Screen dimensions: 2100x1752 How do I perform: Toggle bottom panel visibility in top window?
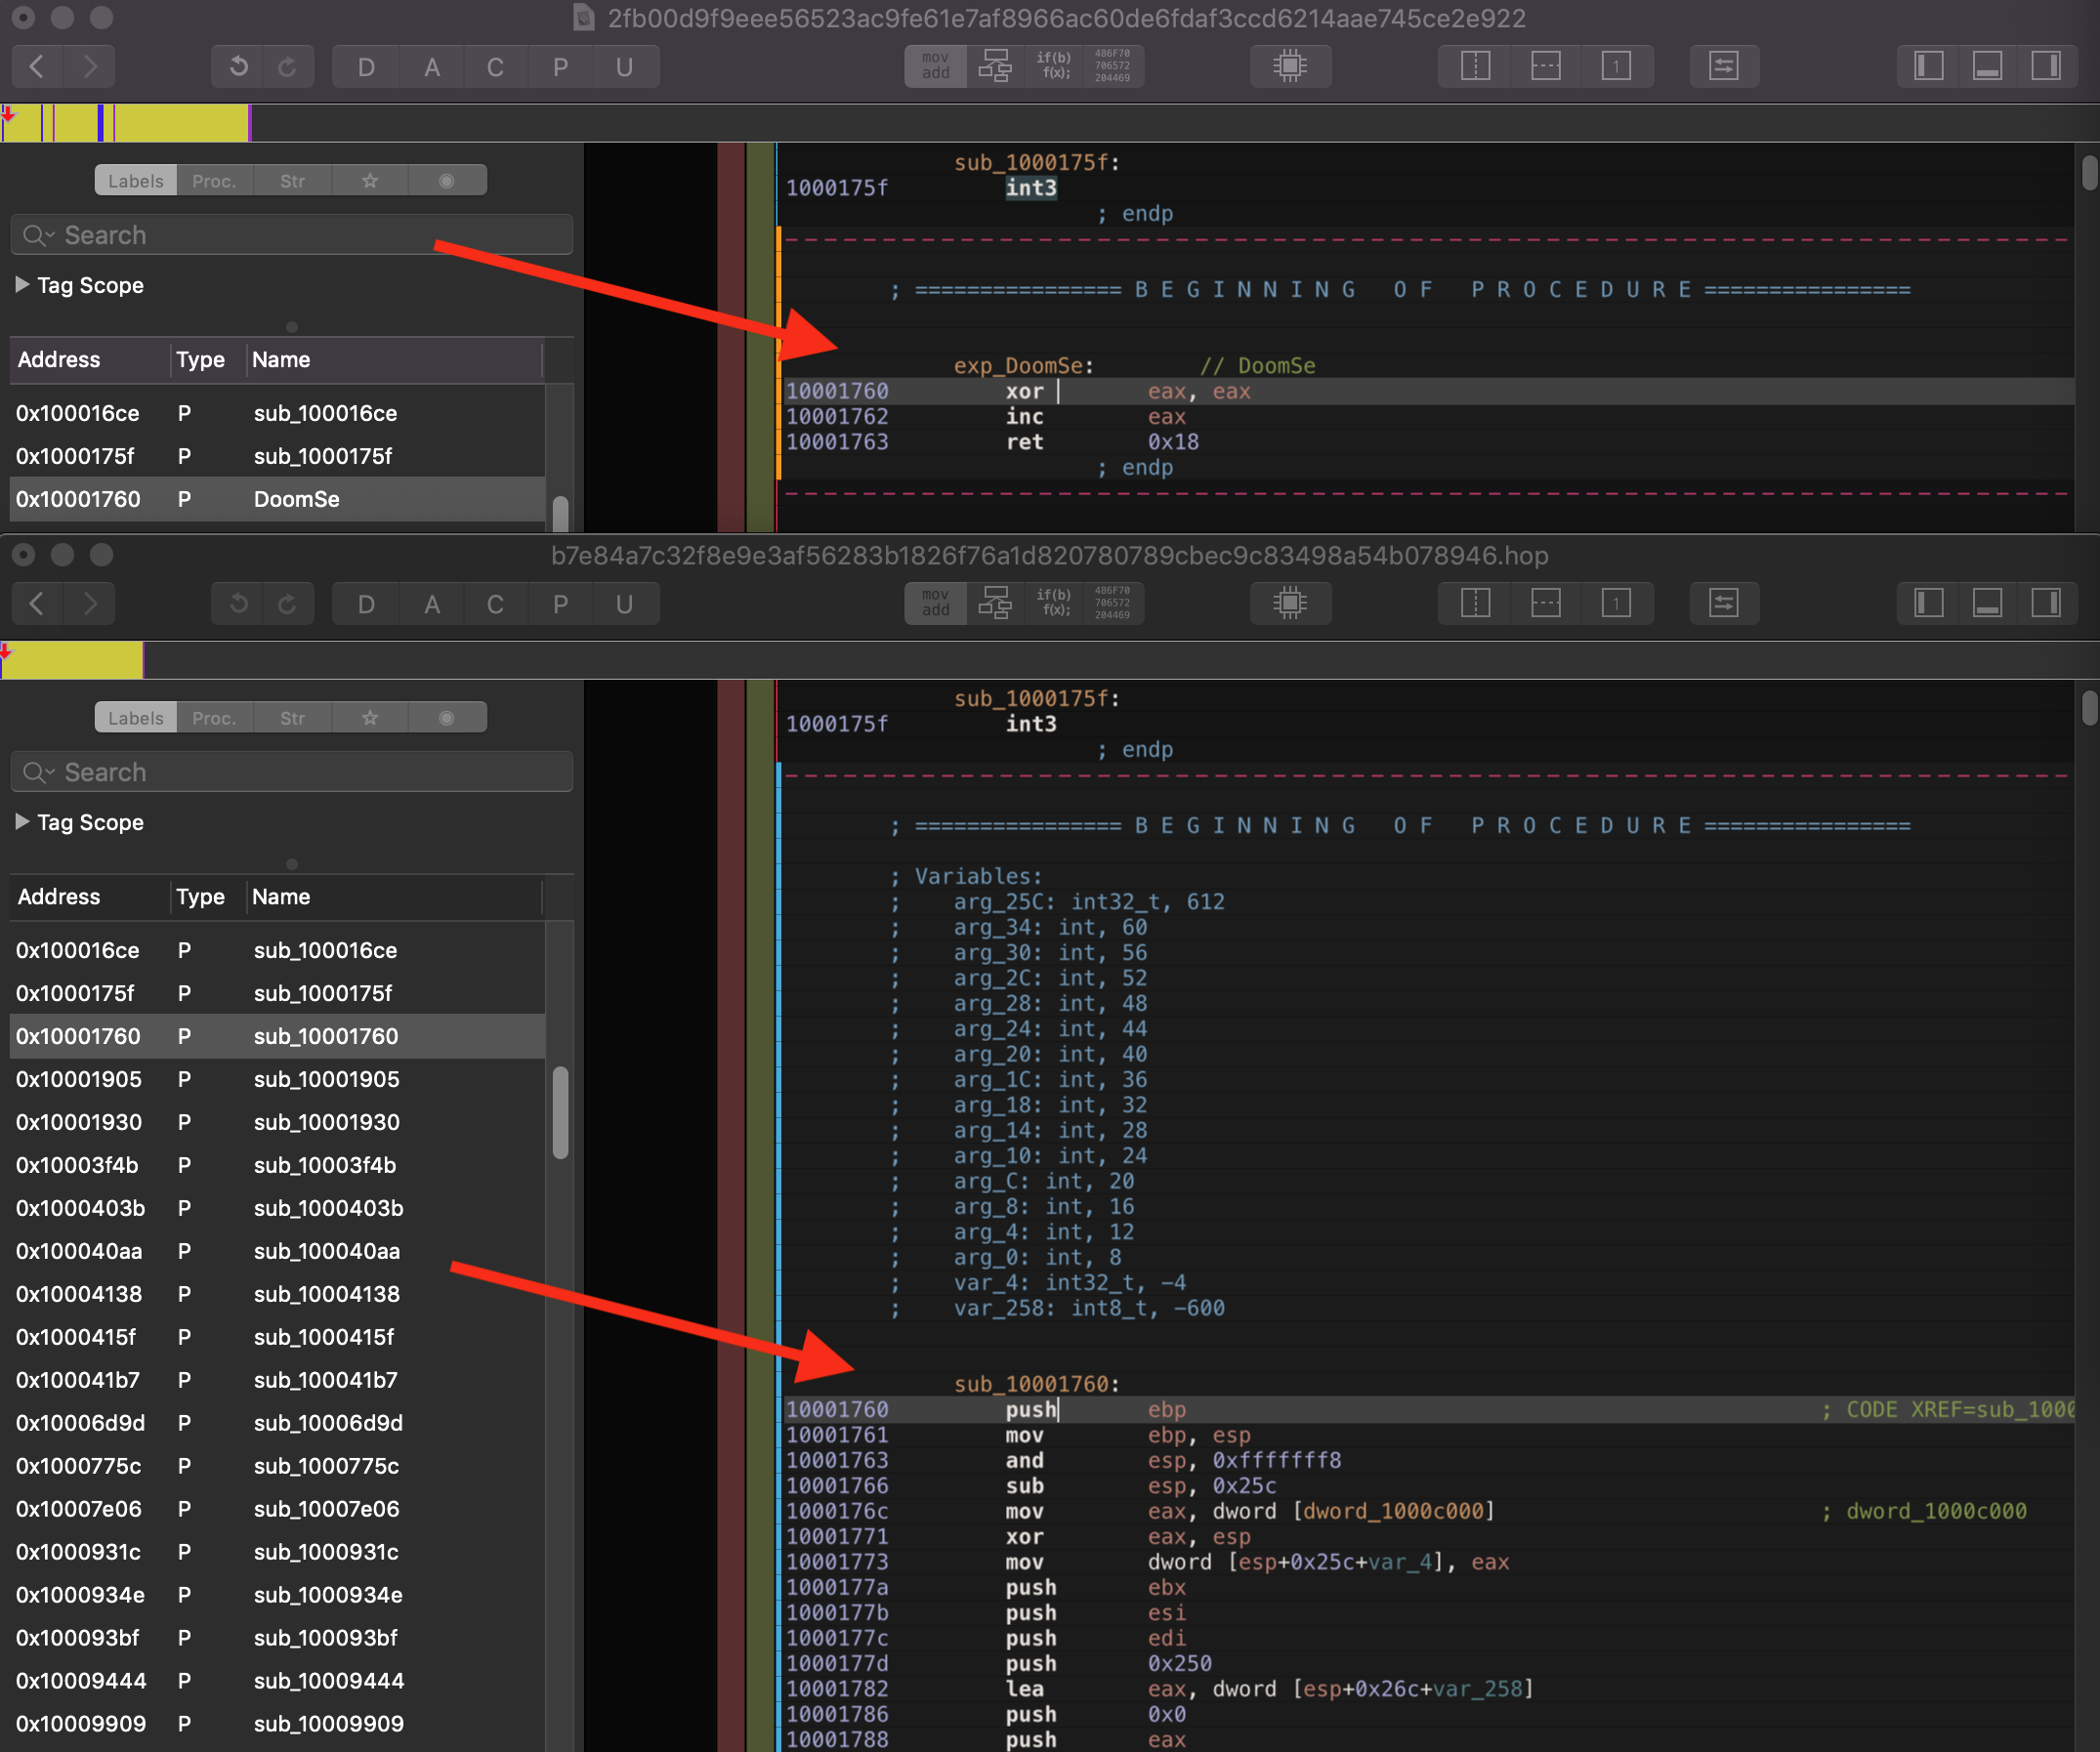click(x=1987, y=66)
